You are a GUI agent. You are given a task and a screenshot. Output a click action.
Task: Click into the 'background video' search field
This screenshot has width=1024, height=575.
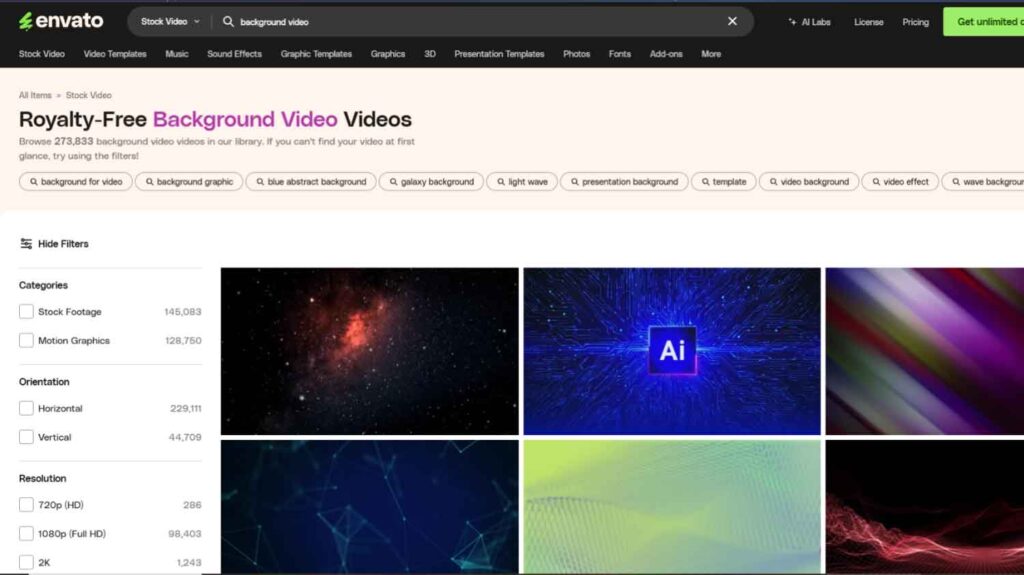click(480, 22)
